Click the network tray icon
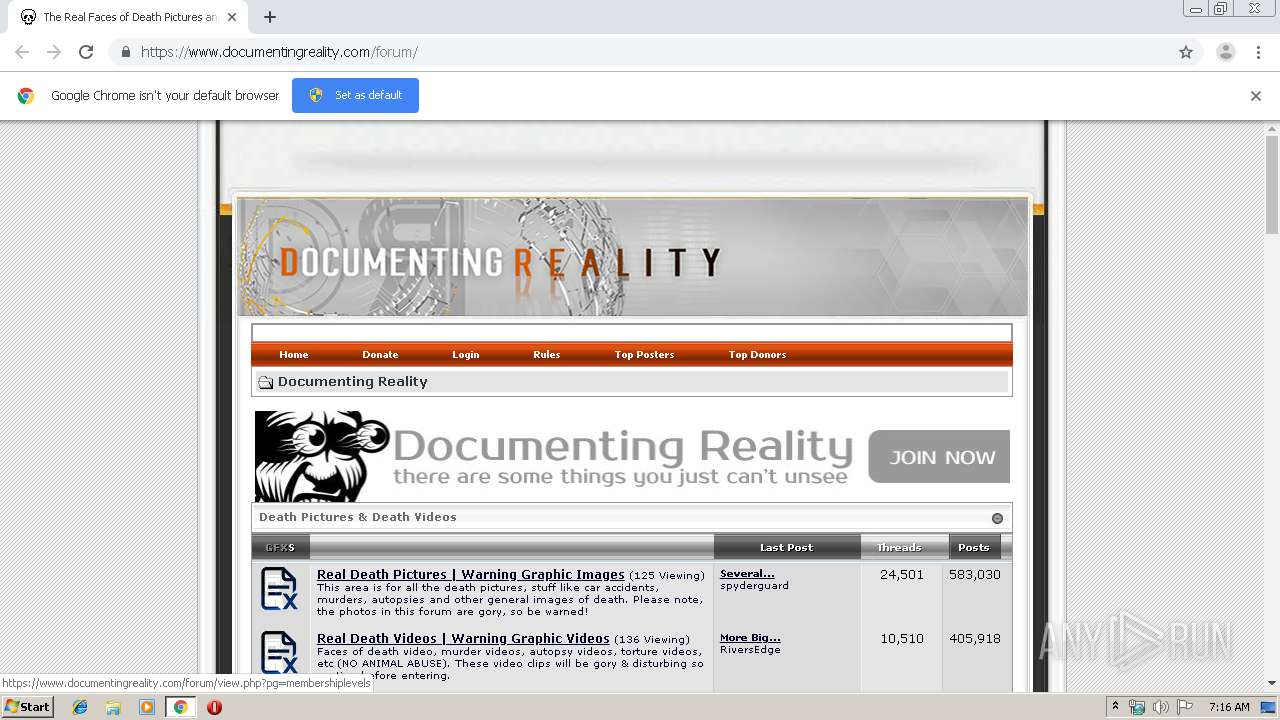This screenshot has width=1280, height=720. click(1137, 707)
